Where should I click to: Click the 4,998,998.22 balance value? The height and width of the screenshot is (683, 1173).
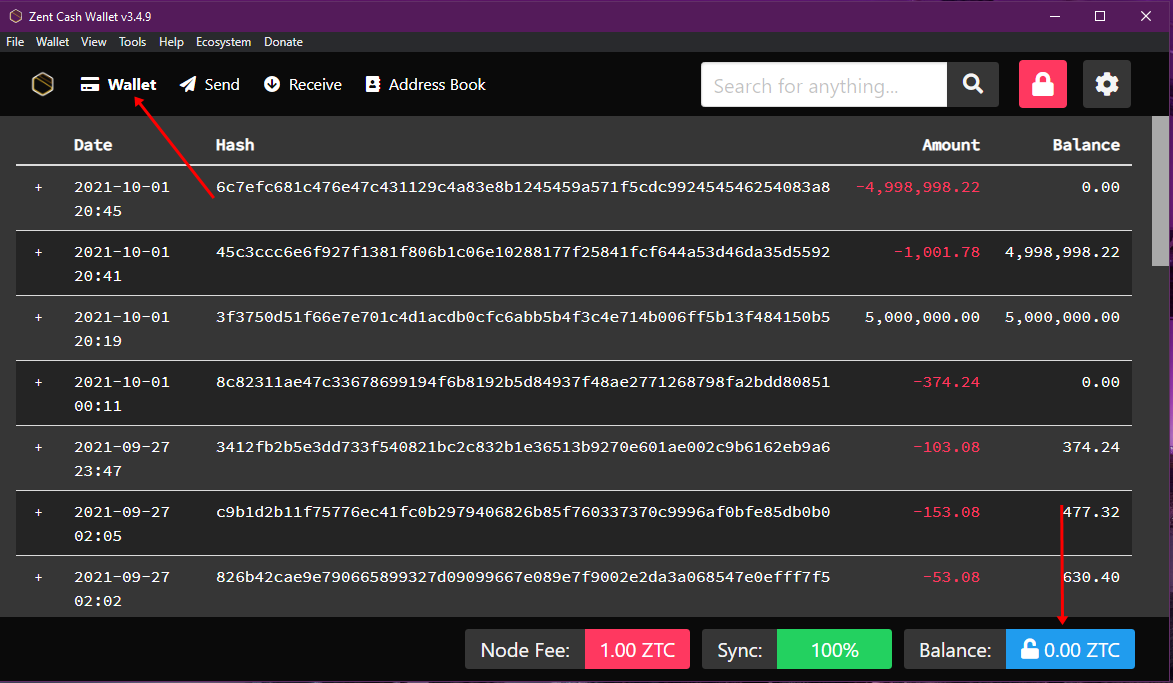[x=1062, y=252]
